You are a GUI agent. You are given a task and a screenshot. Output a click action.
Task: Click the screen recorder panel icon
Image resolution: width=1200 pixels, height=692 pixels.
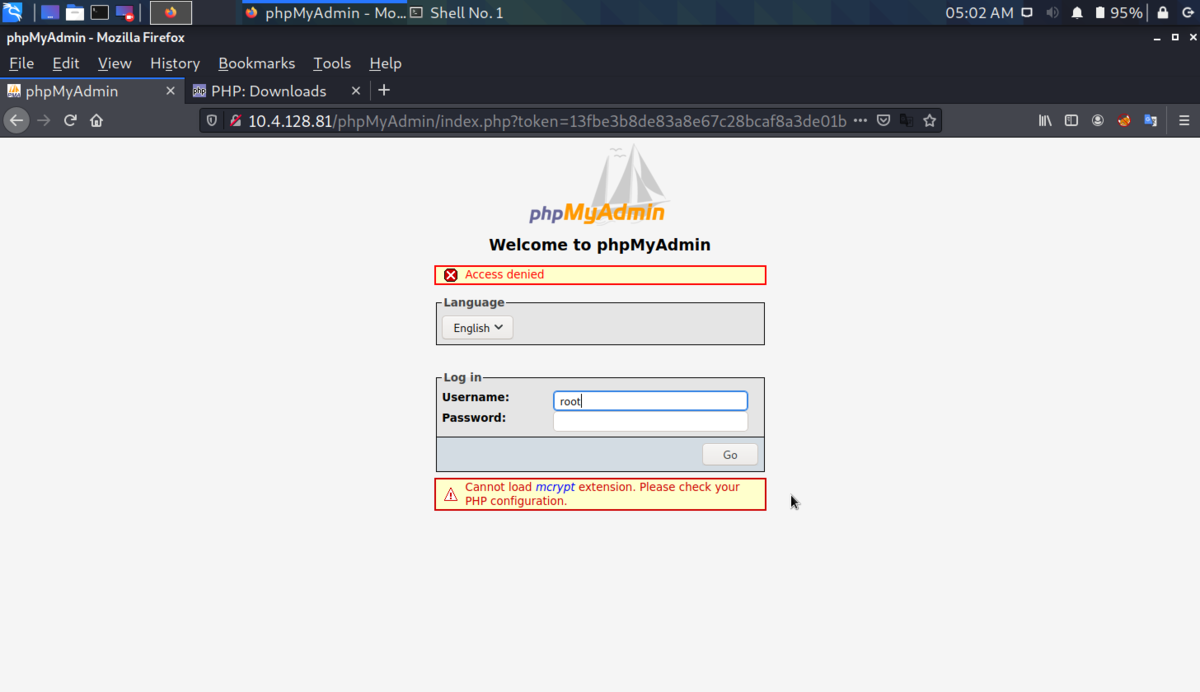[x=125, y=13]
